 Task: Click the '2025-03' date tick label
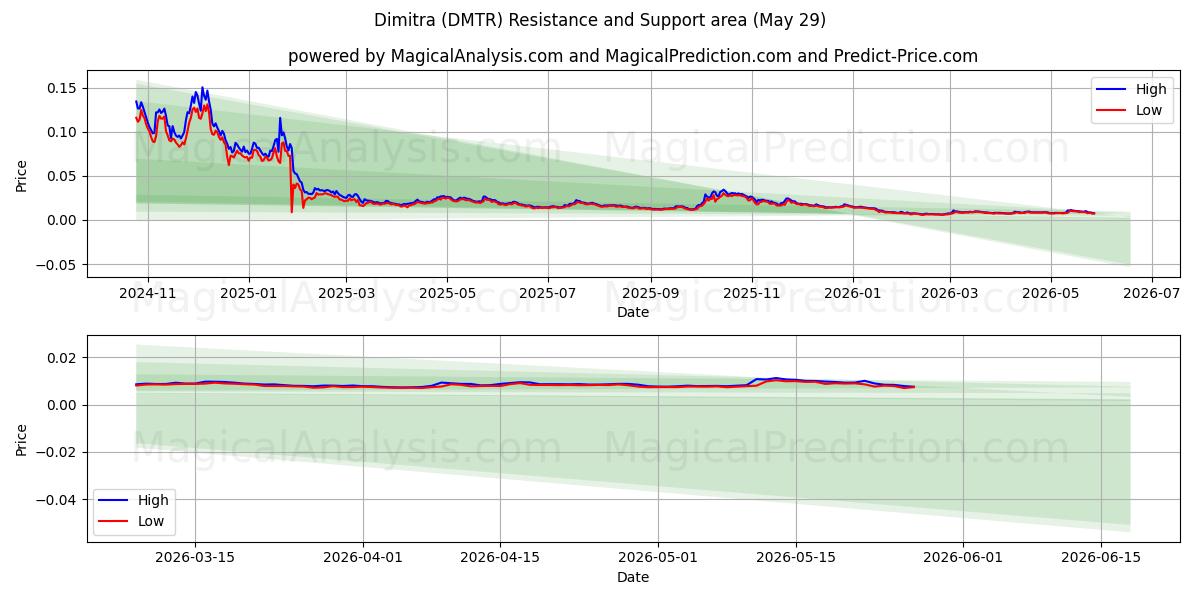pos(346,294)
